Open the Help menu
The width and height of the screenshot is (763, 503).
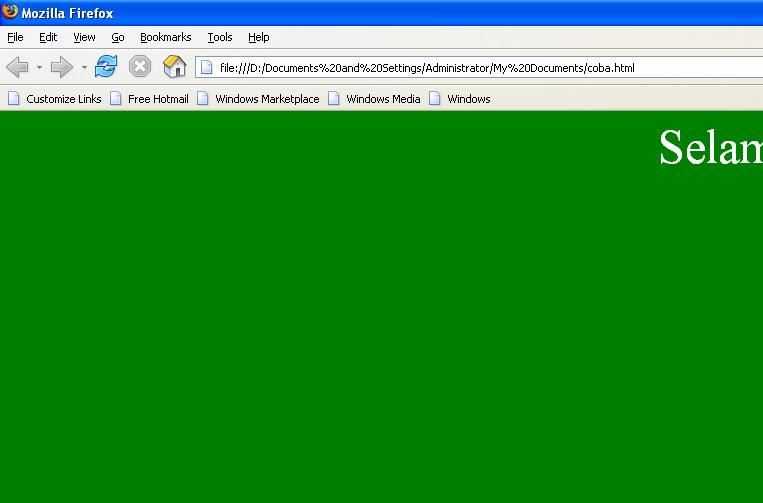click(258, 37)
